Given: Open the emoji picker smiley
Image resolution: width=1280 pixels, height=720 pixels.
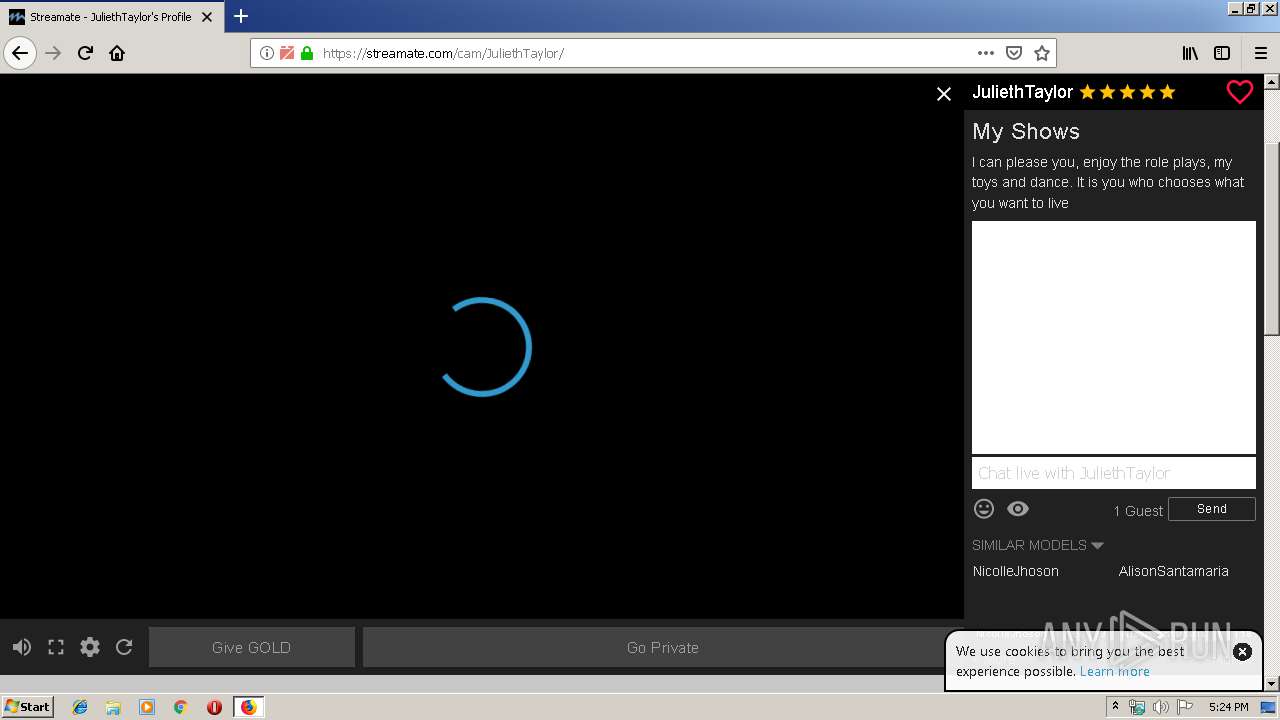Looking at the screenshot, I should click(x=984, y=509).
